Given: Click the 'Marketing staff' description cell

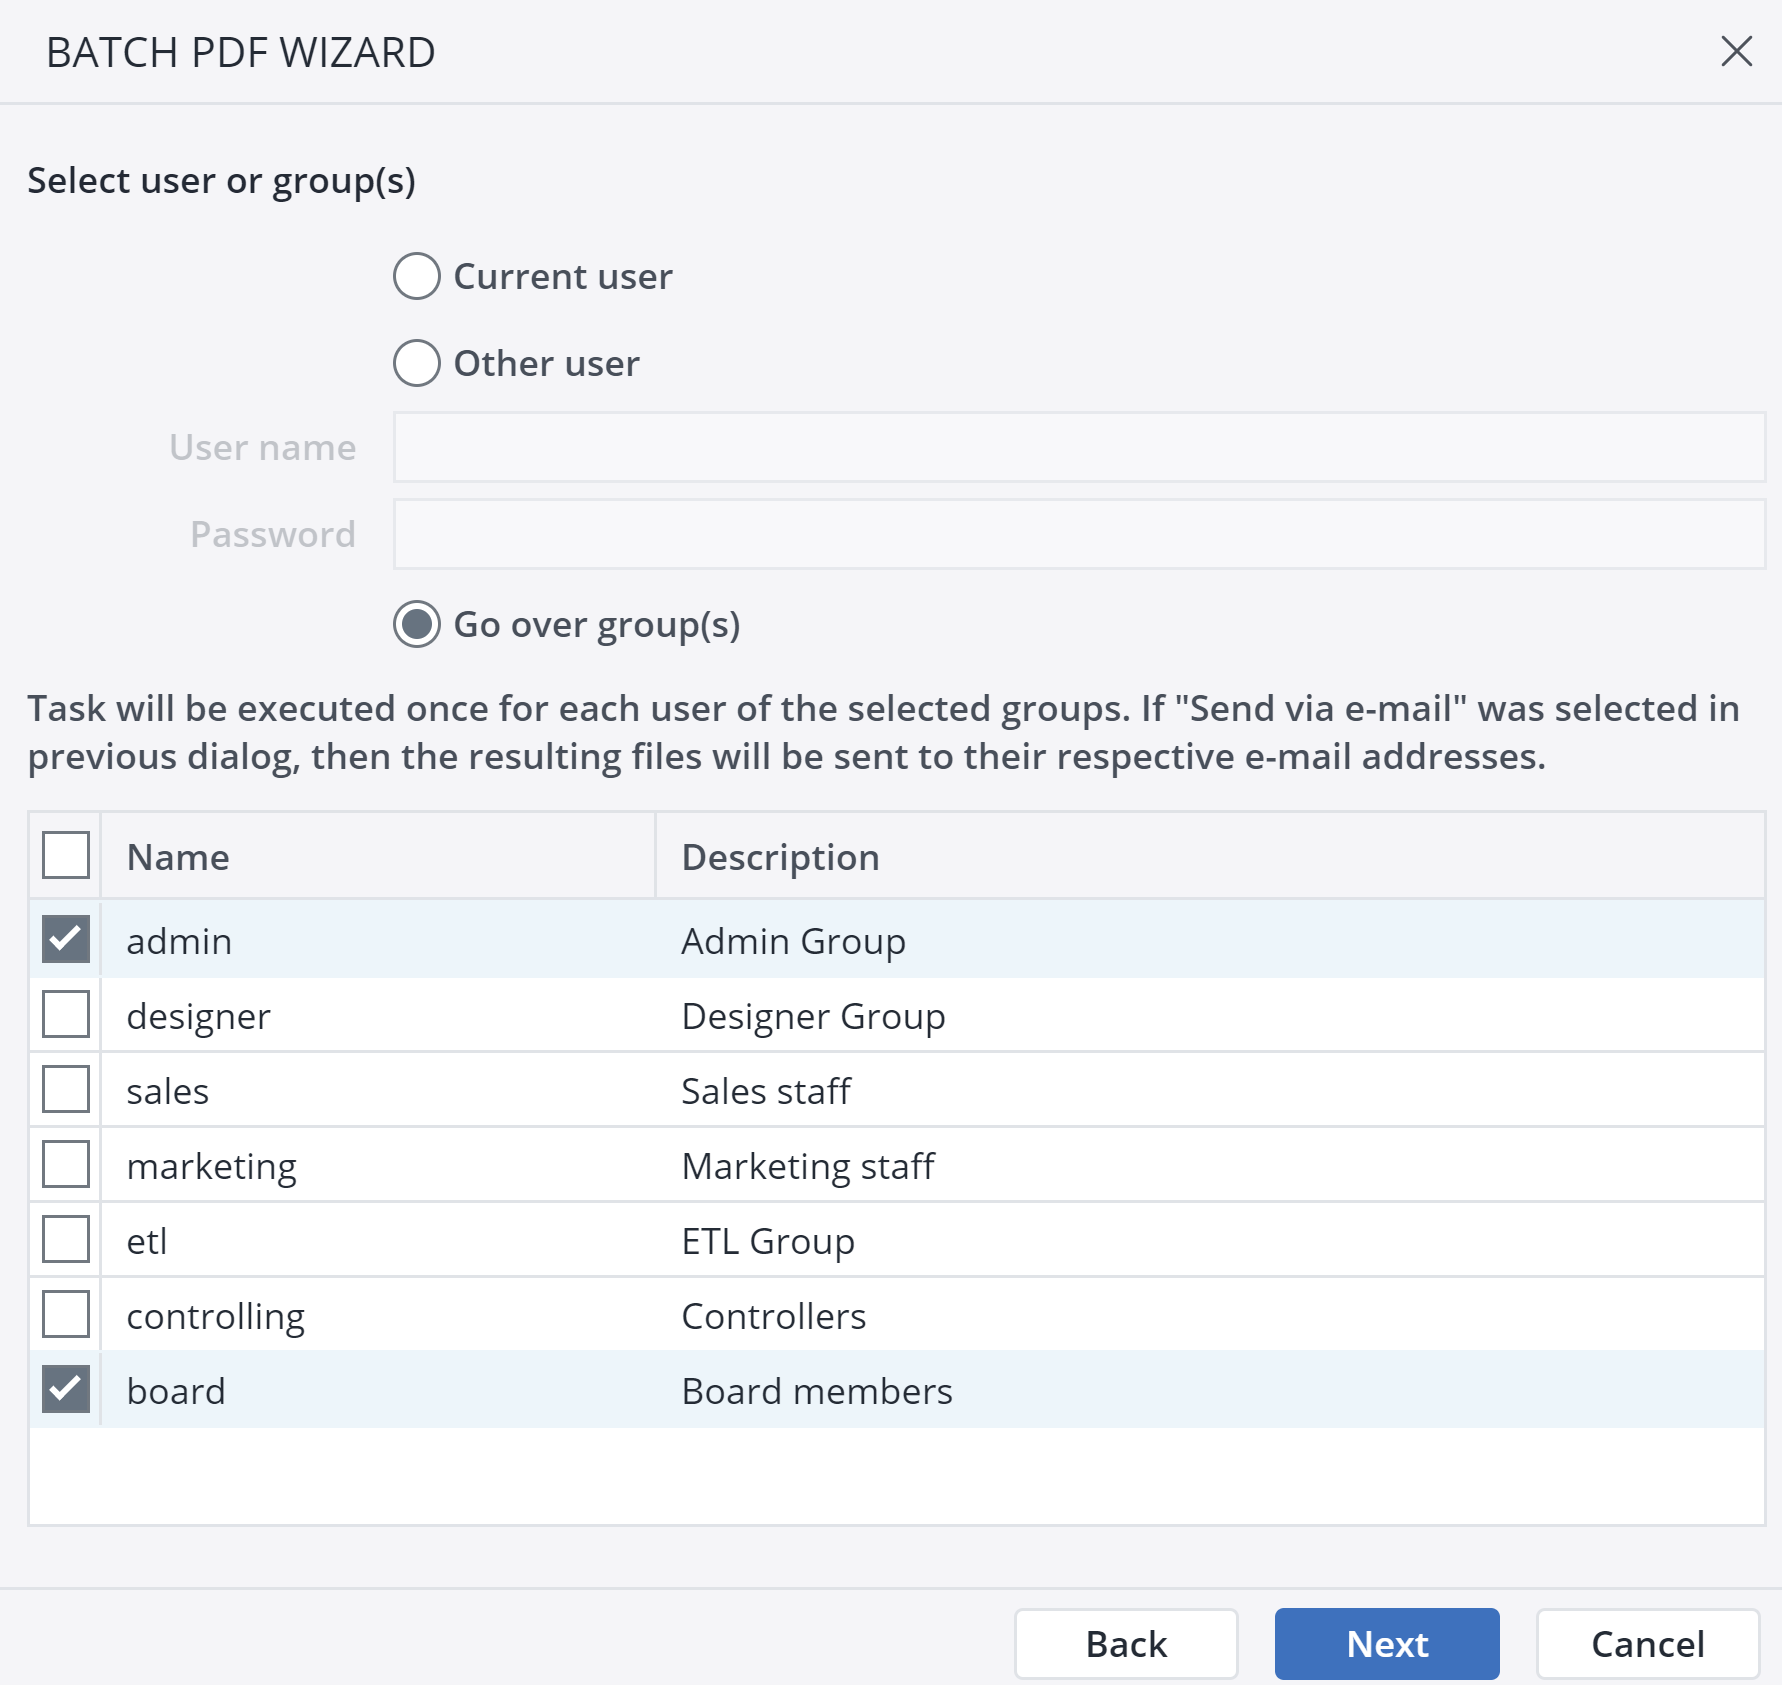Looking at the screenshot, I should tap(1210, 1165).
